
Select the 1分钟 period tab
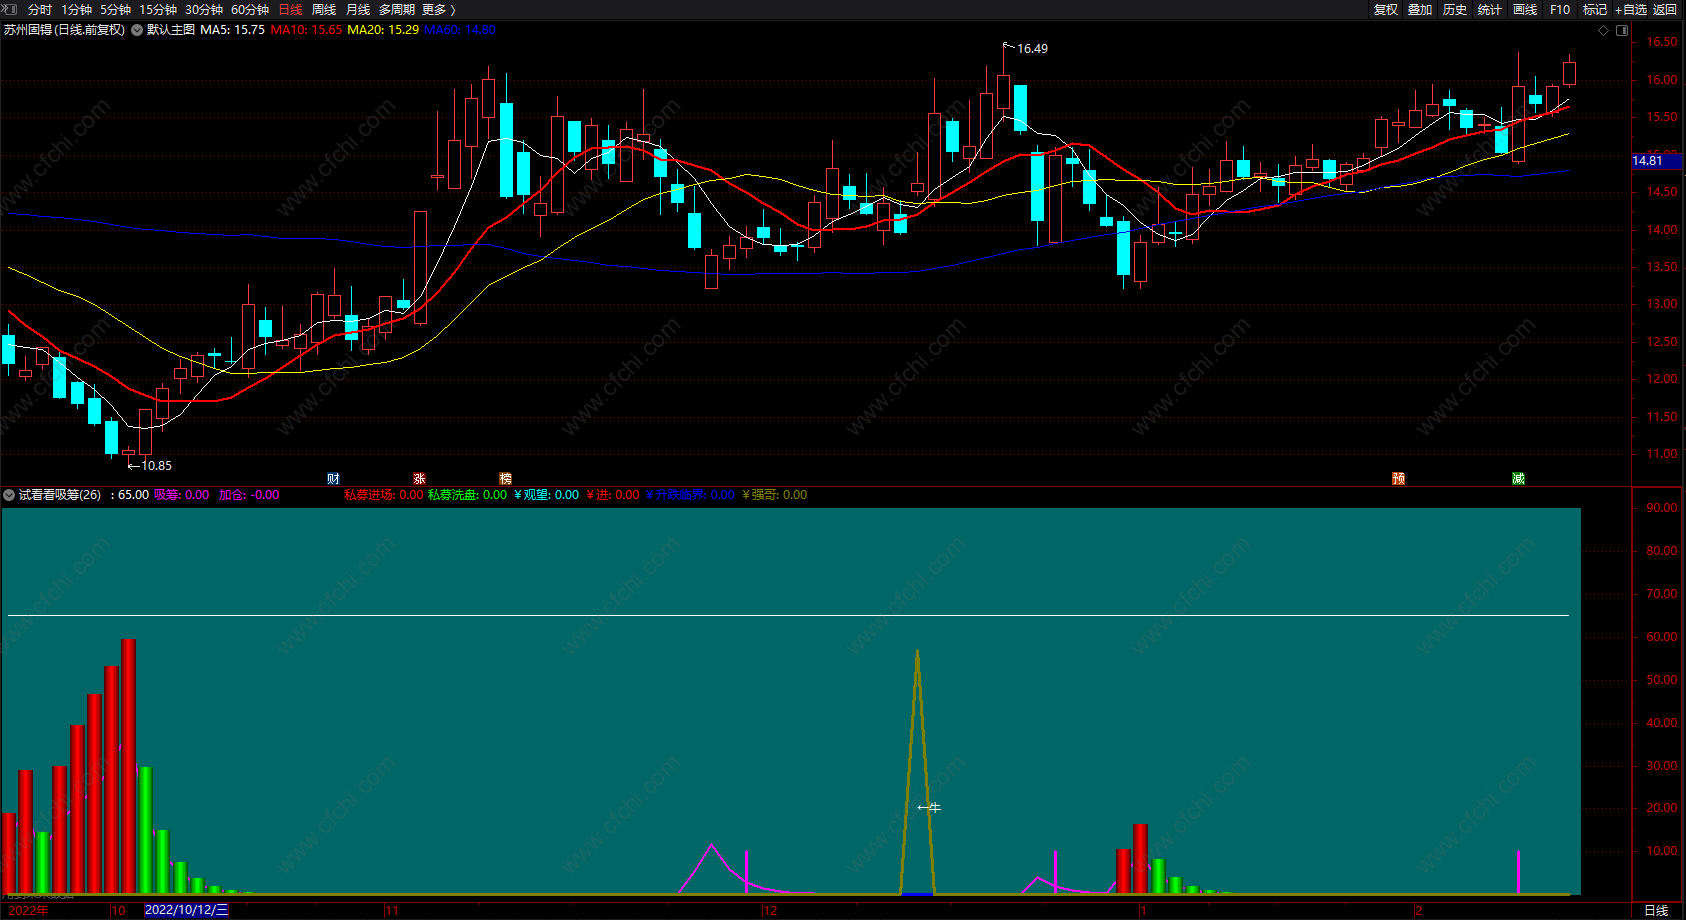pos(77,10)
